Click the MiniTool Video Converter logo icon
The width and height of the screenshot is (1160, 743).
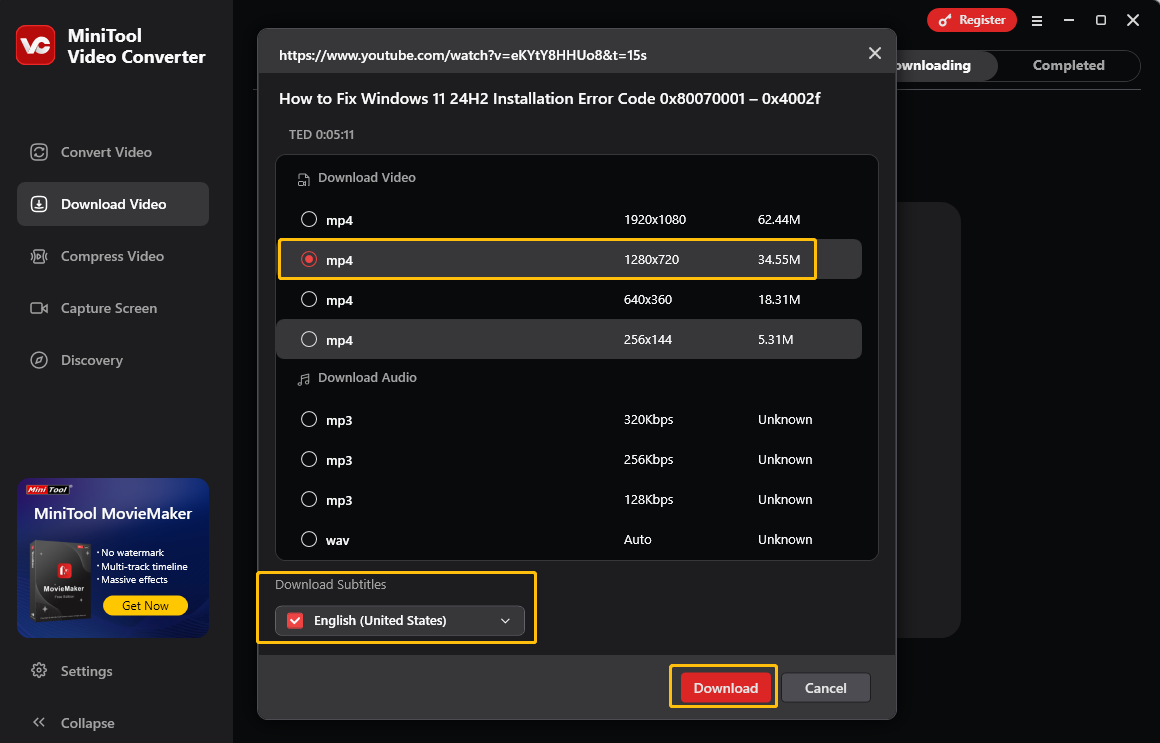[x=36, y=45]
